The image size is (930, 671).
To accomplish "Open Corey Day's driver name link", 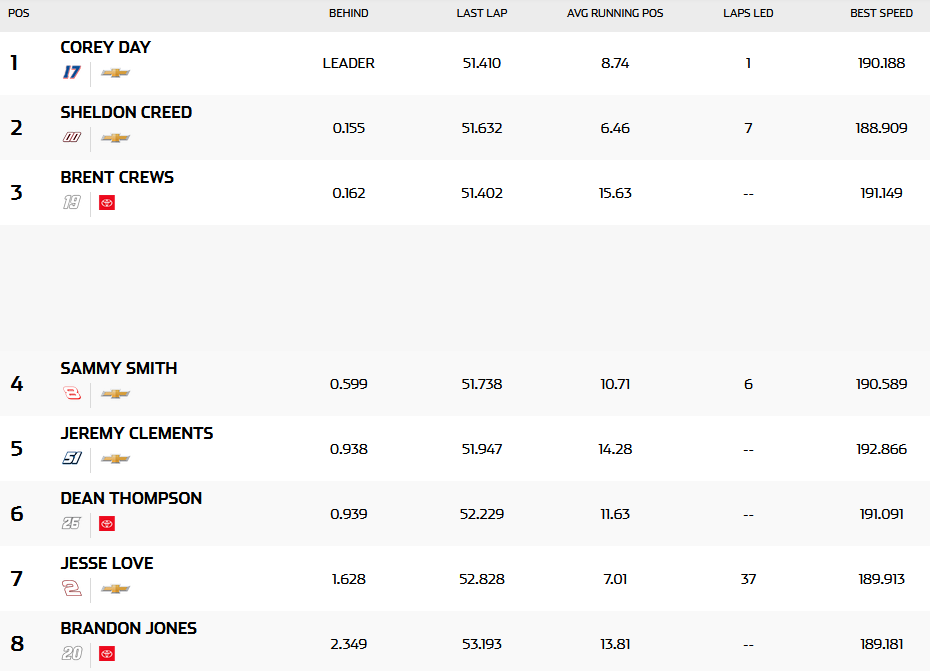I will click(x=105, y=48).
